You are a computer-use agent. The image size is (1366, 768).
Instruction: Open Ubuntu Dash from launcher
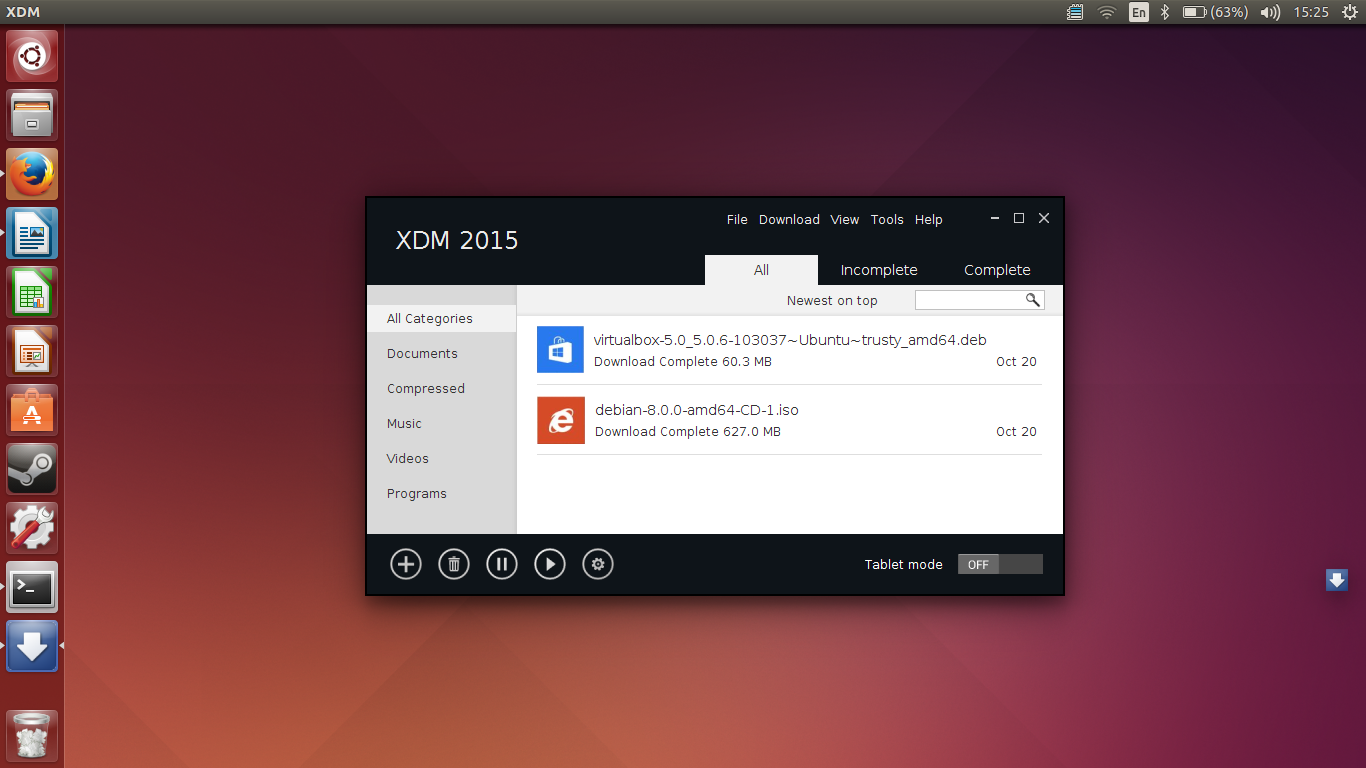[32, 56]
